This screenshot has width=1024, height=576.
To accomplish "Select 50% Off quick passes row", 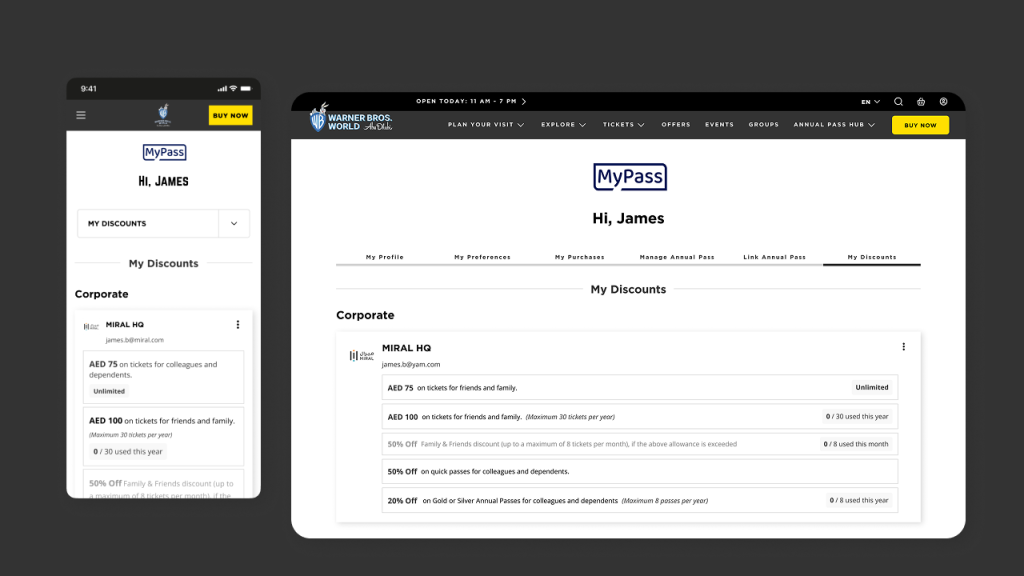I will coord(640,472).
